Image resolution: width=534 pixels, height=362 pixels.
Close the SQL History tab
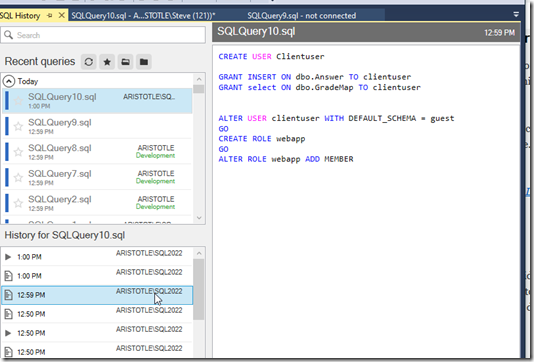click(x=62, y=16)
